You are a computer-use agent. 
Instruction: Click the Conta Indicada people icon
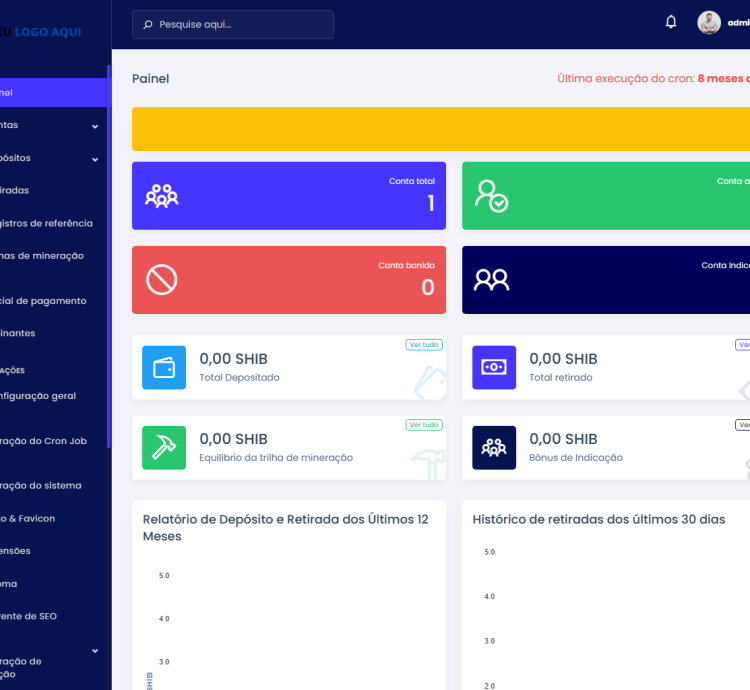[x=491, y=280]
